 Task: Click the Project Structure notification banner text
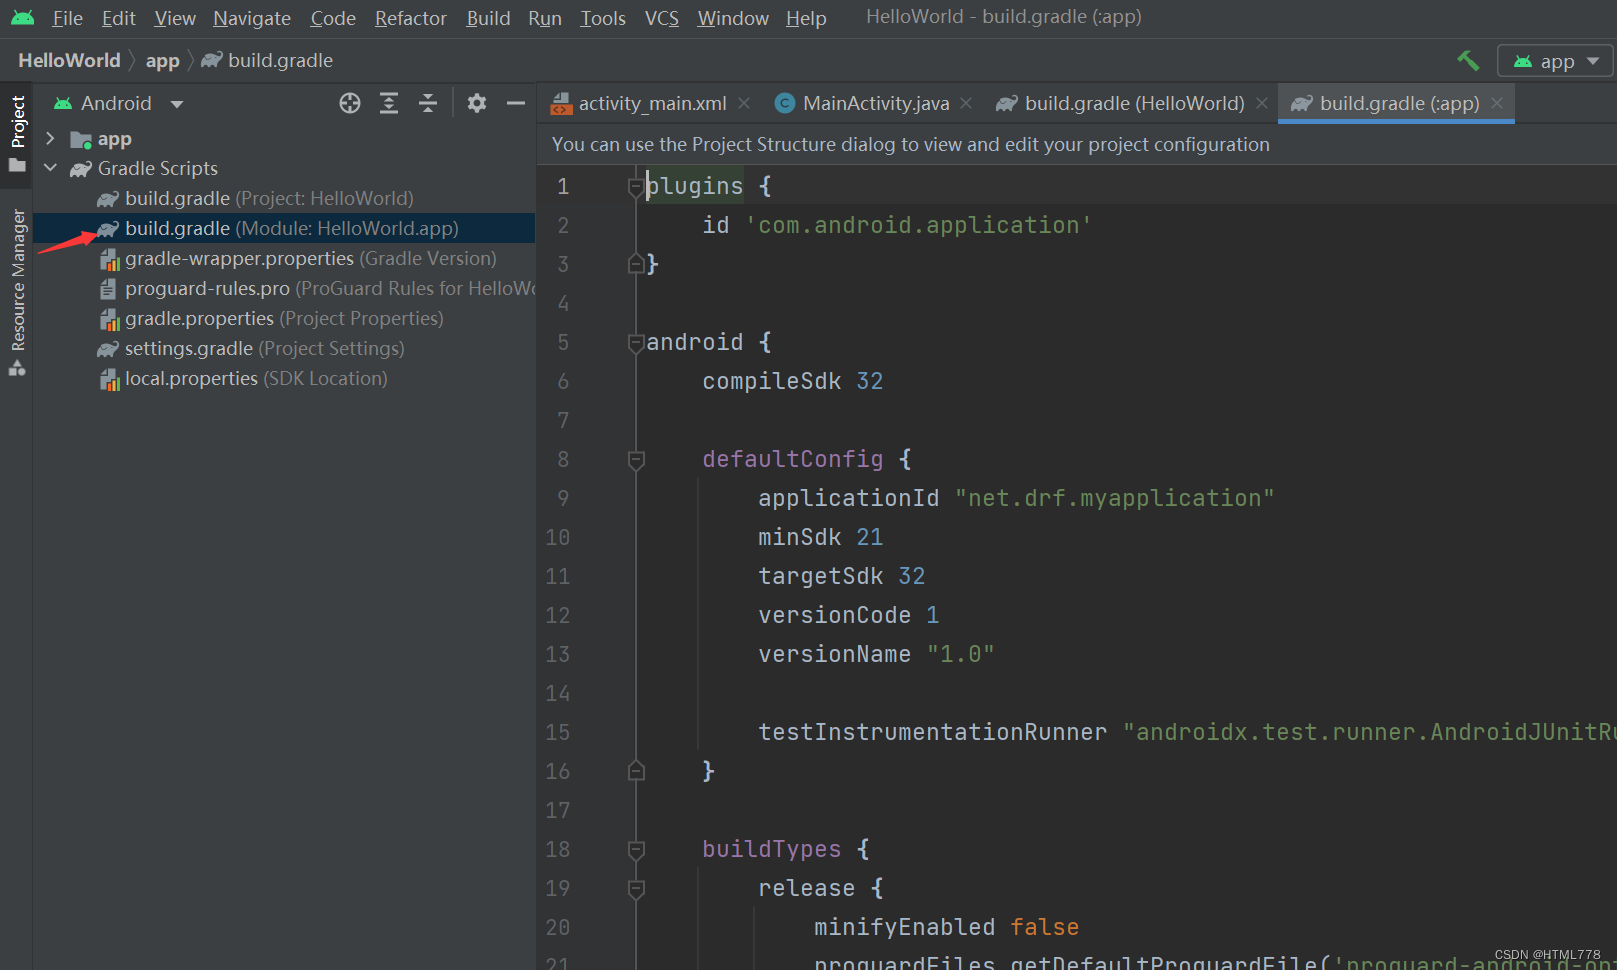coord(910,144)
